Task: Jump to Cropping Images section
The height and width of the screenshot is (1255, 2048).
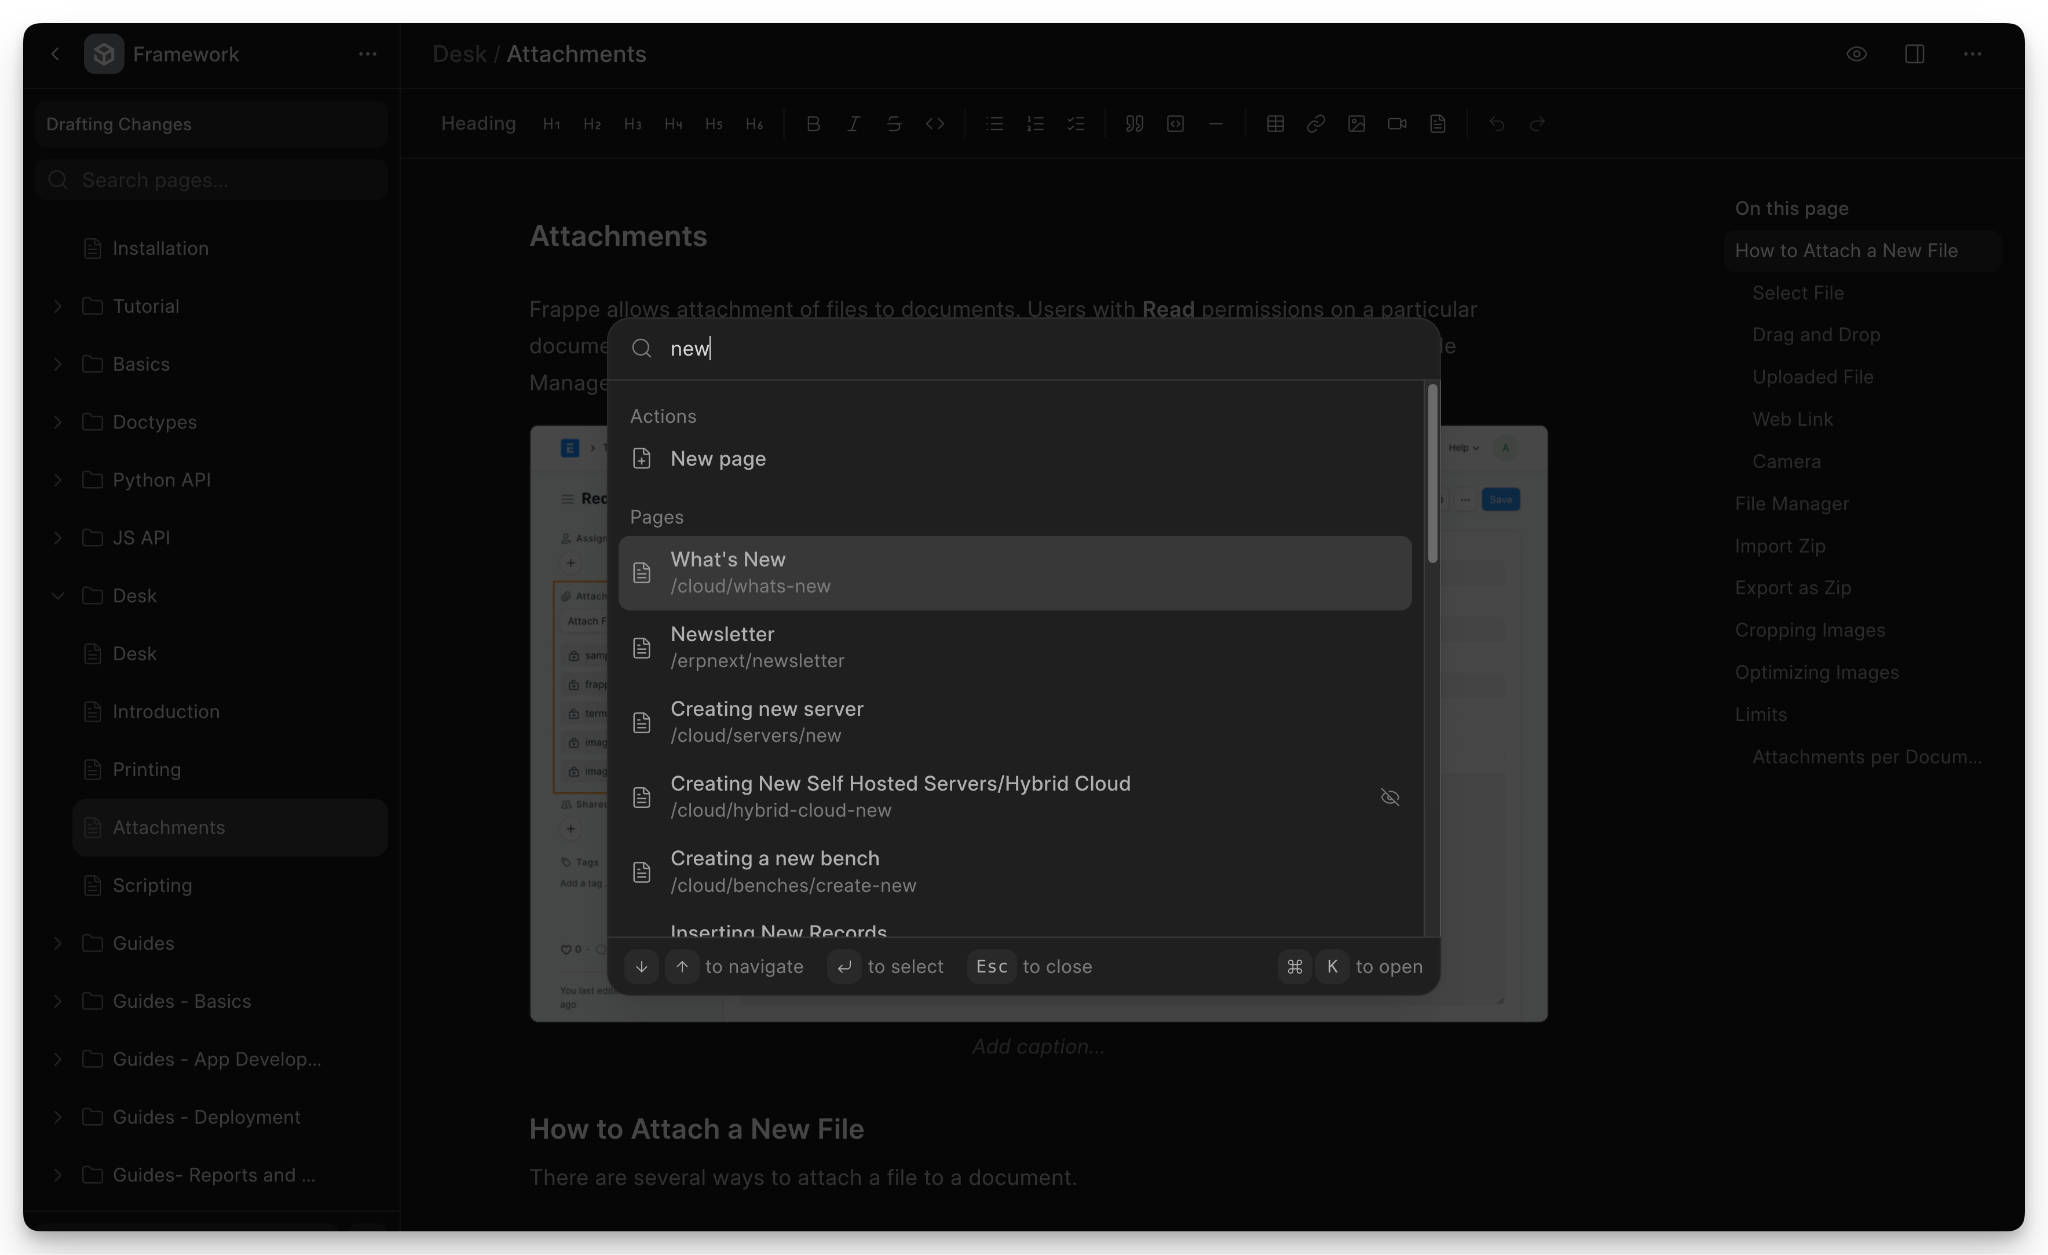Action: pos(1810,630)
